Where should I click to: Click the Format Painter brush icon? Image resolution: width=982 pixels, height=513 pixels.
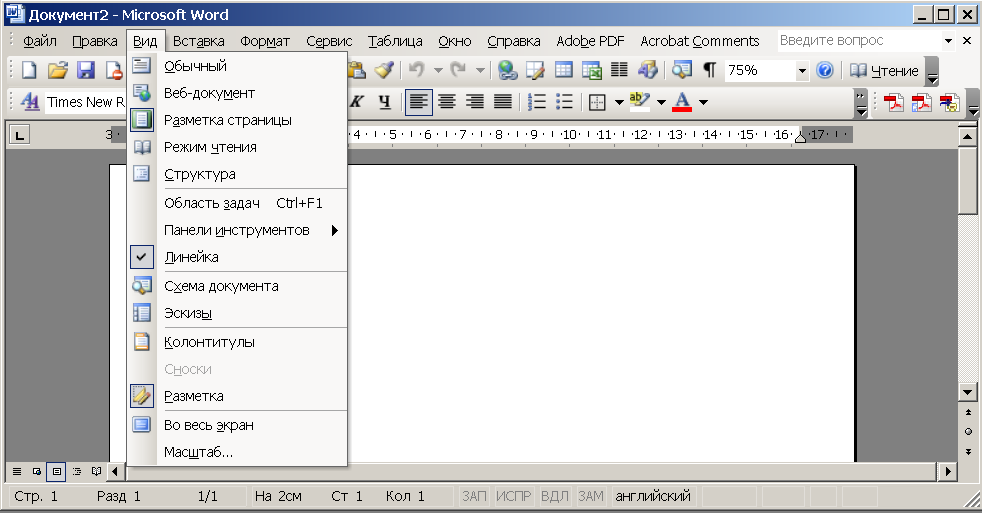(384, 70)
